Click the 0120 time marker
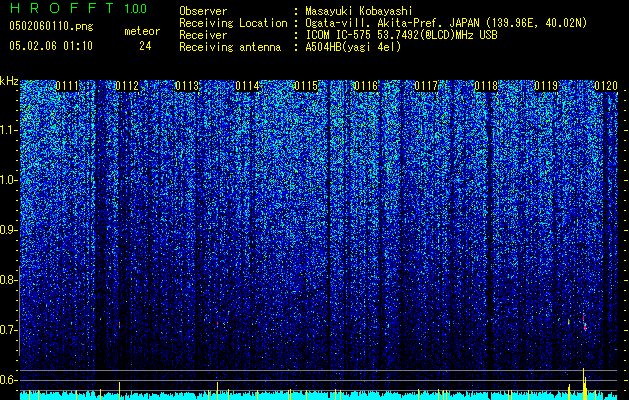The width and height of the screenshot is (629, 400). [606, 86]
